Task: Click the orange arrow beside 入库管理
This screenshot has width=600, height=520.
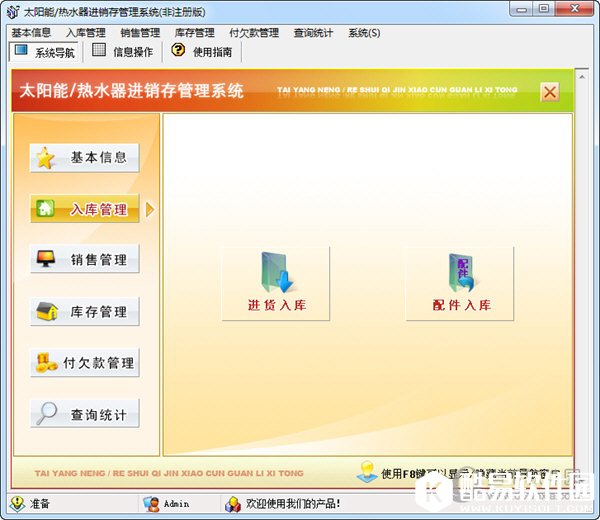Action: 150,209
